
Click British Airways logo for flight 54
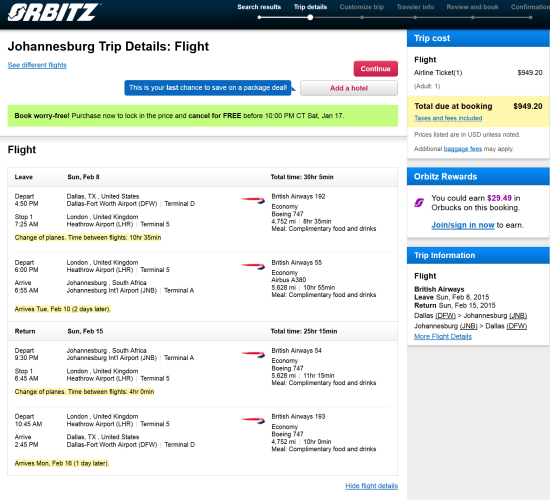[253, 354]
